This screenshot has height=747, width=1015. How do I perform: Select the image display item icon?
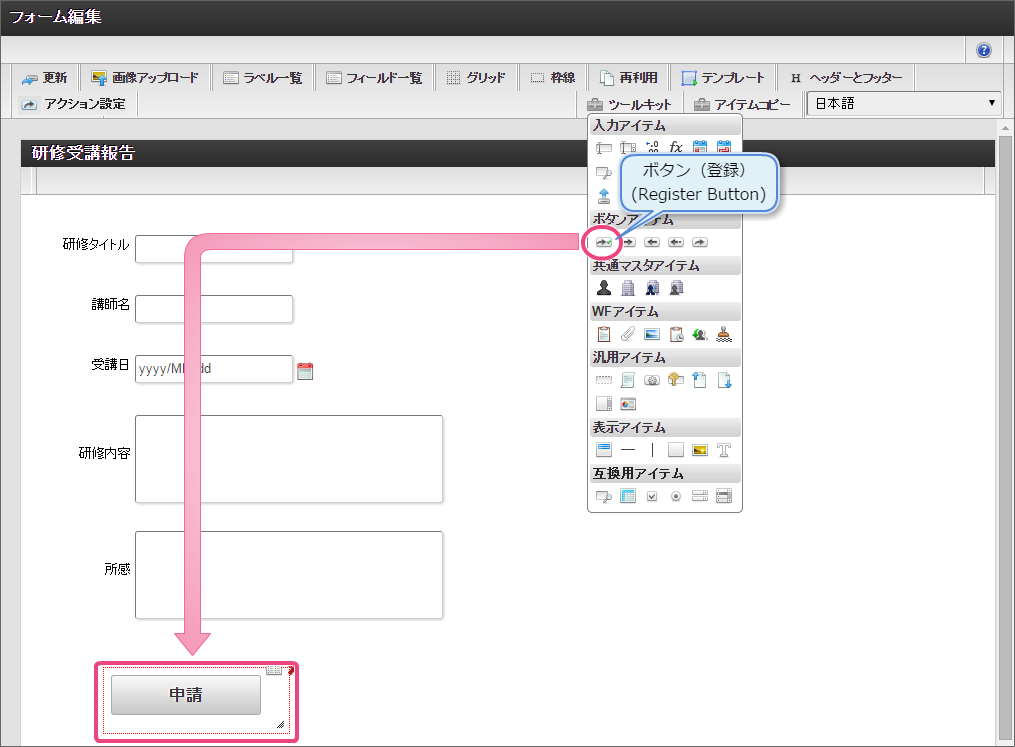700,450
